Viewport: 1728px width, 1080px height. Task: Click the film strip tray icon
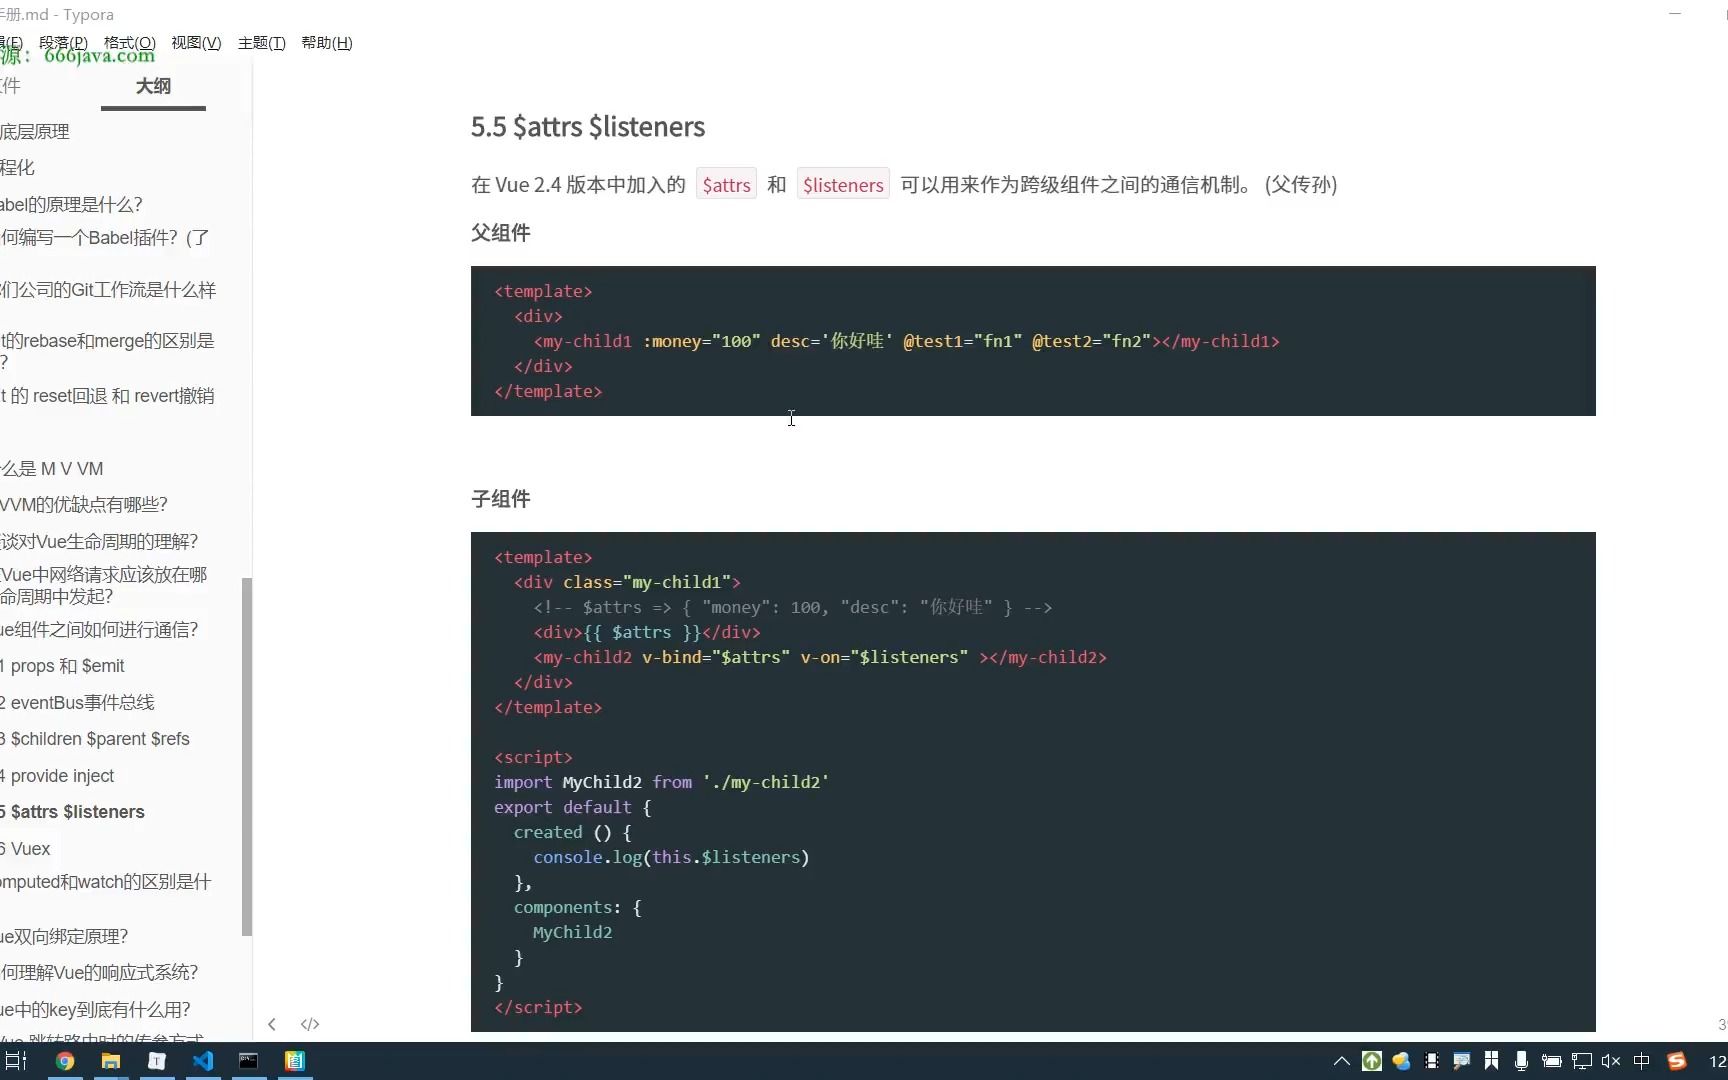pos(1432,1061)
